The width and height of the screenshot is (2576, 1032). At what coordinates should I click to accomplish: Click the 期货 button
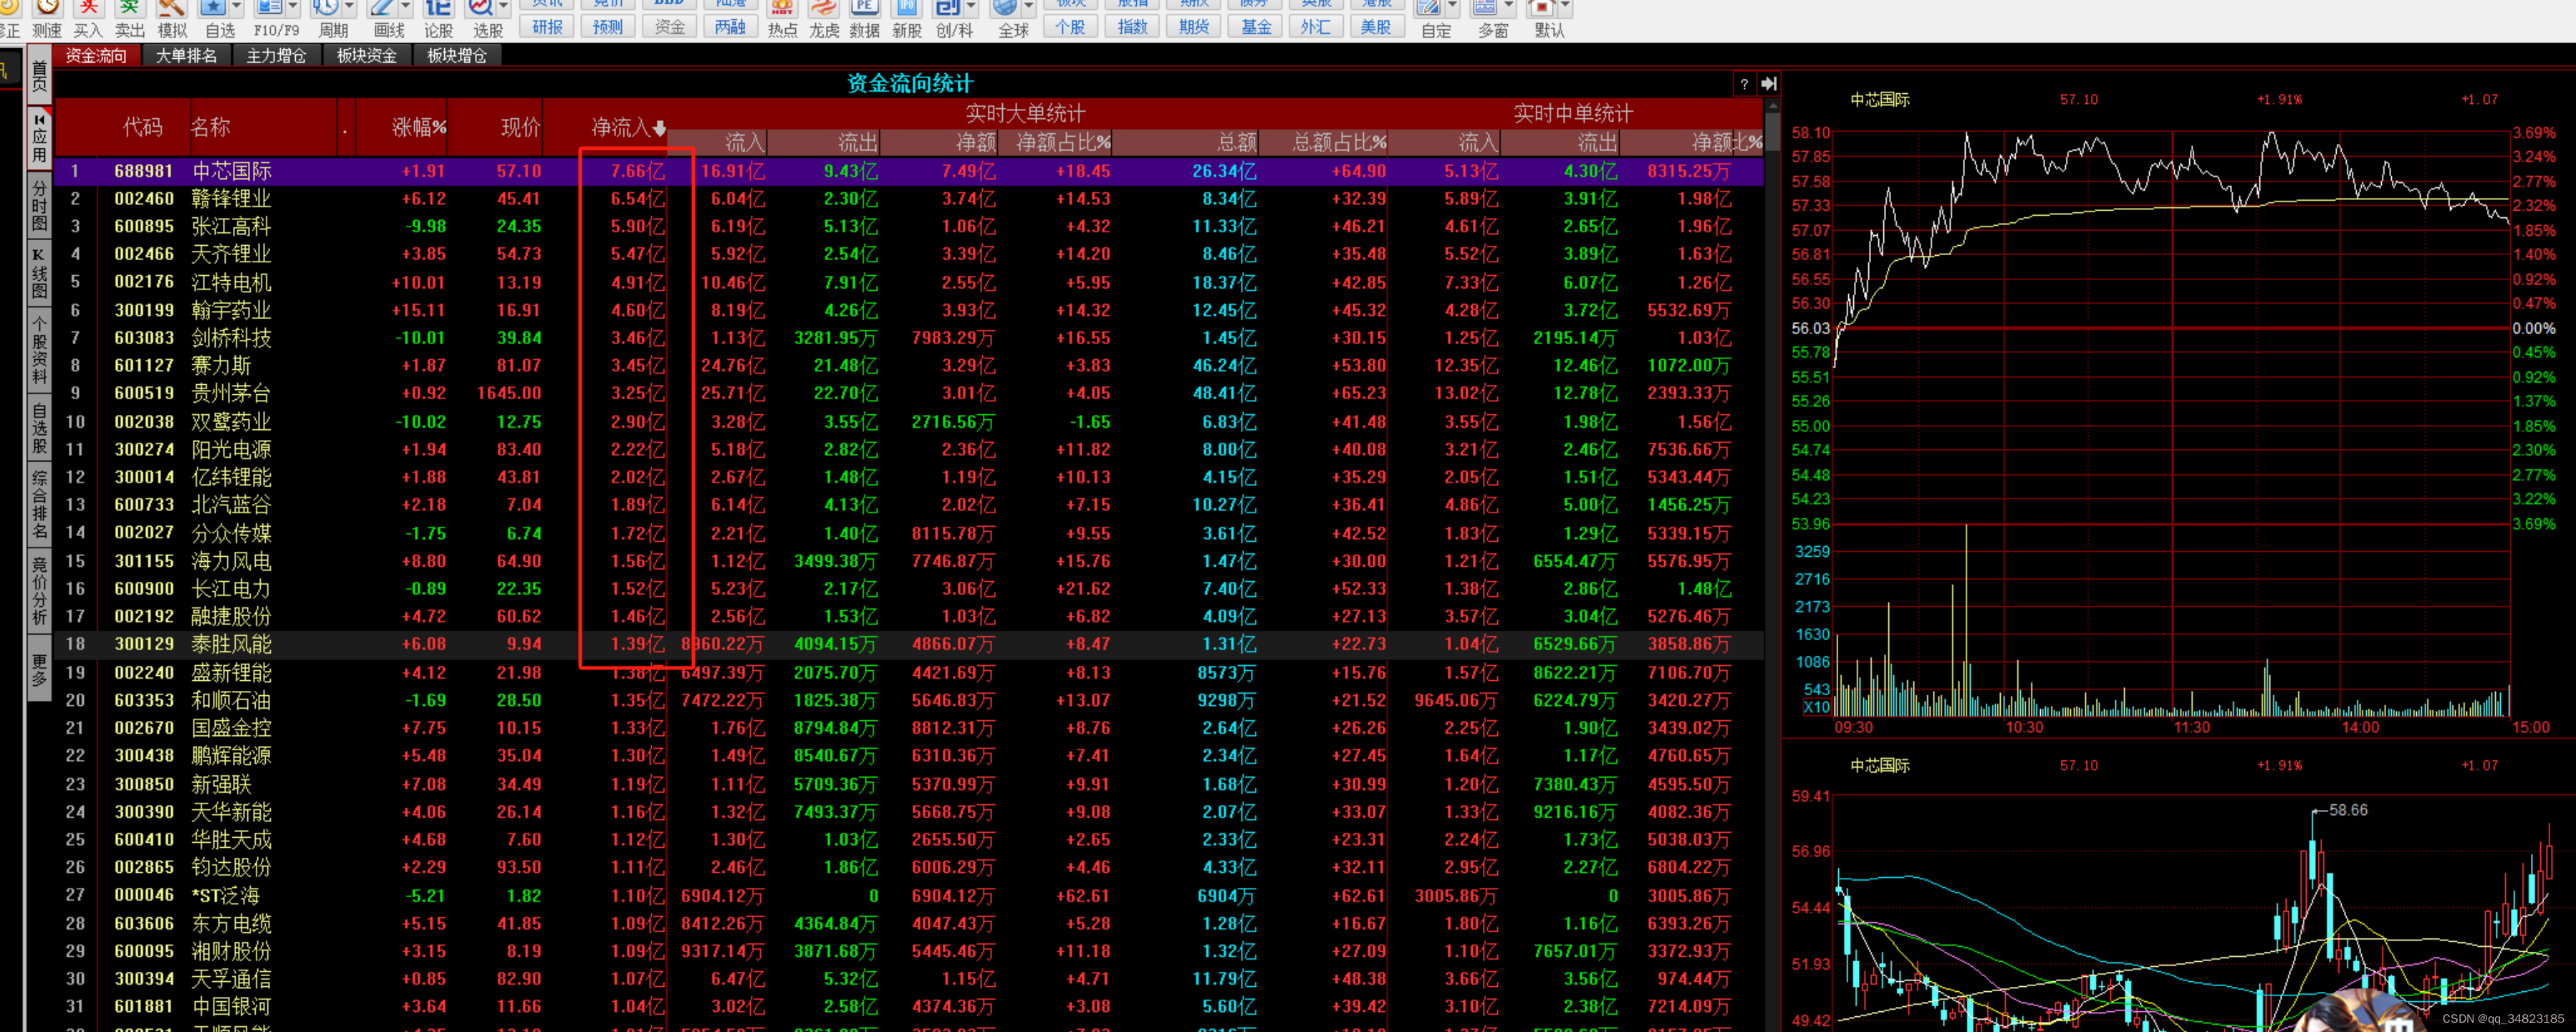pos(1194,27)
